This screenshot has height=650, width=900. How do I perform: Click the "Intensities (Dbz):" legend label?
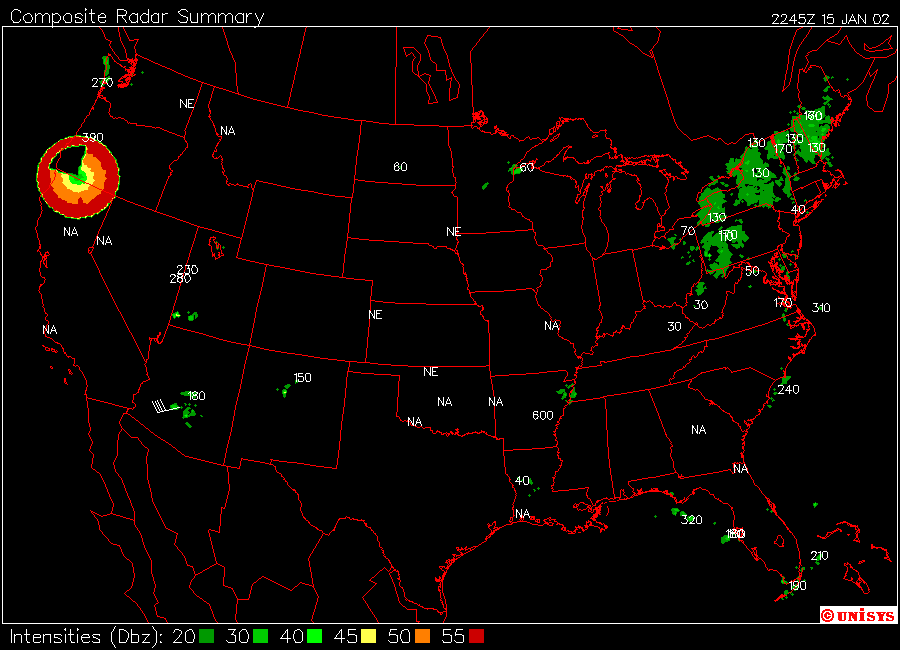point(86,637)
